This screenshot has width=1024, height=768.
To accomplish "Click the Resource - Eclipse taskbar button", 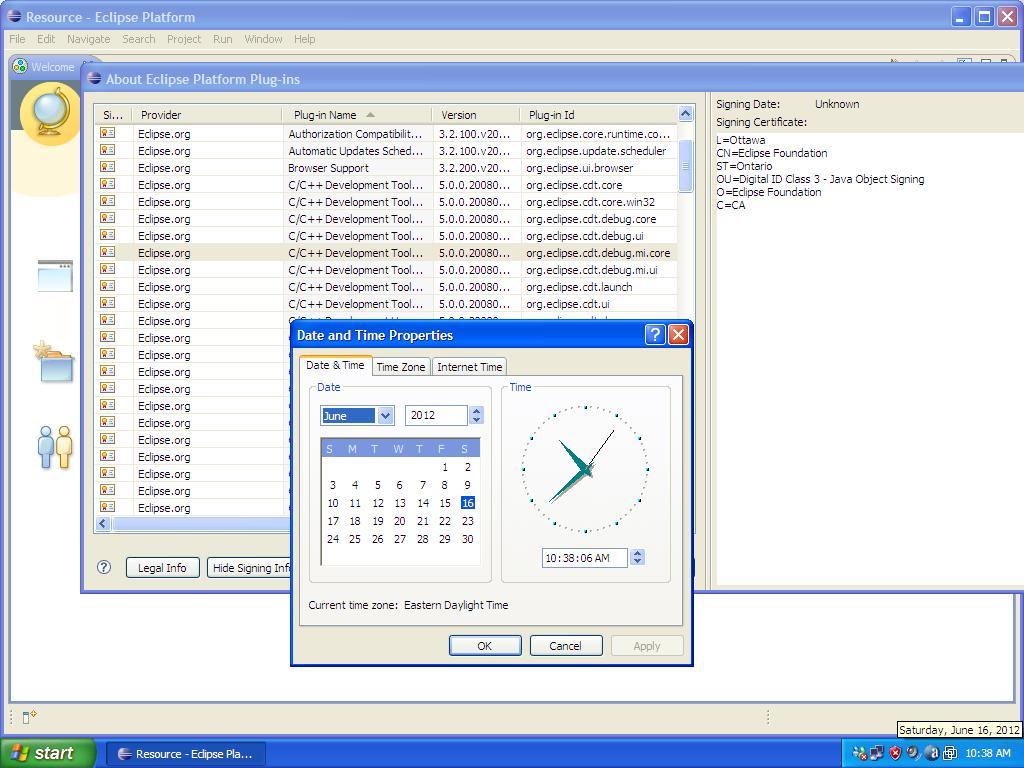I will tap(186, 754).
